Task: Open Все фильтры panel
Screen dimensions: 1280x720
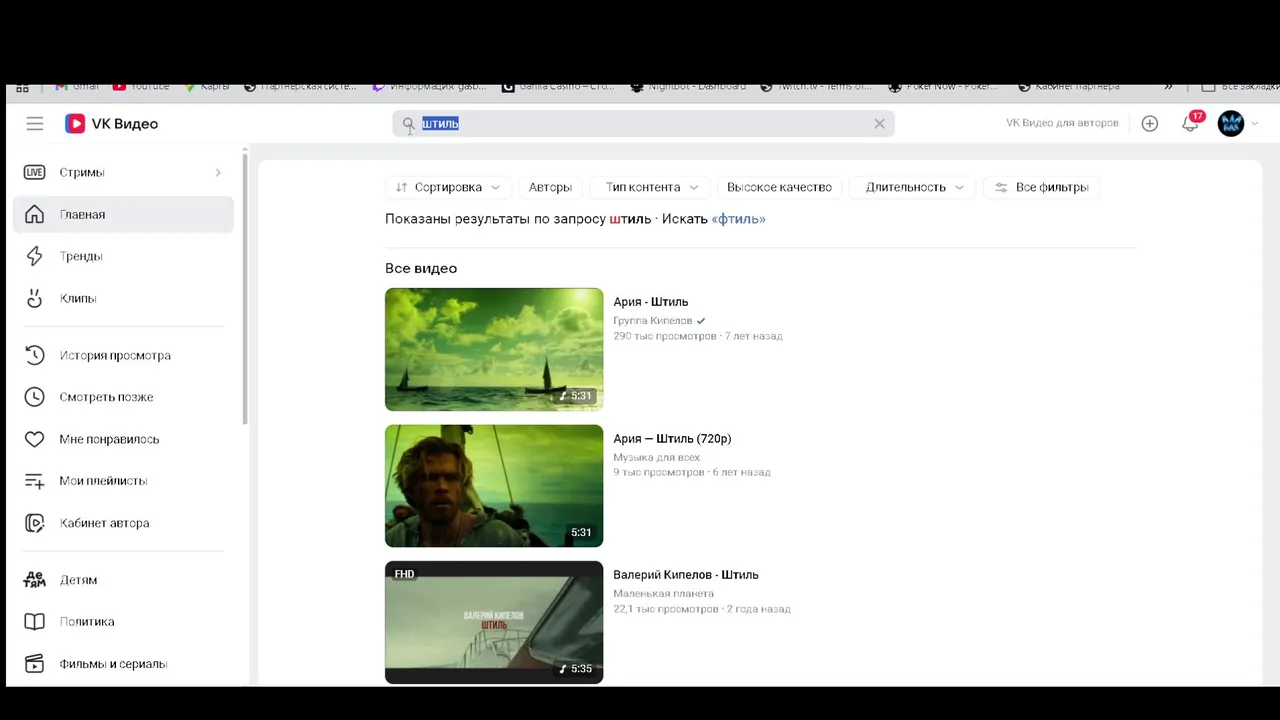Action: click(x=1041, y=187)
